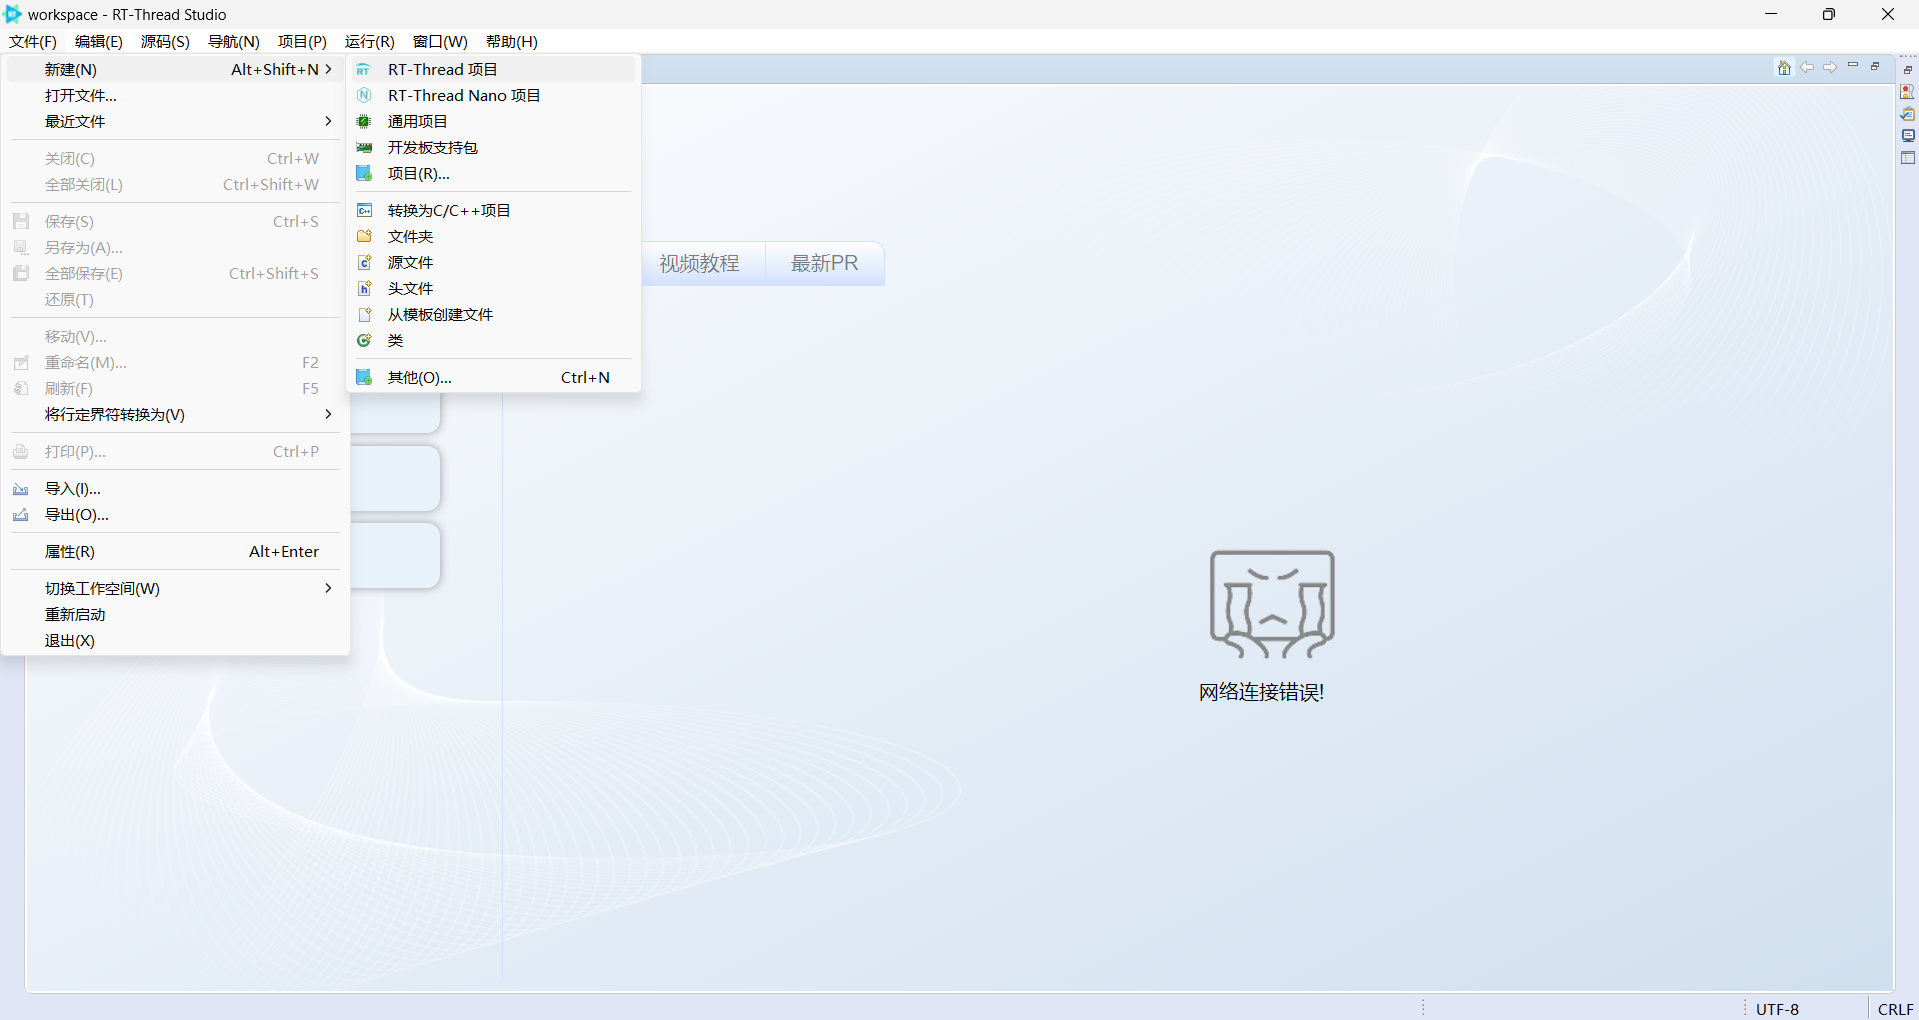Click the 文件夹 folder icon

tap(365, 236)
